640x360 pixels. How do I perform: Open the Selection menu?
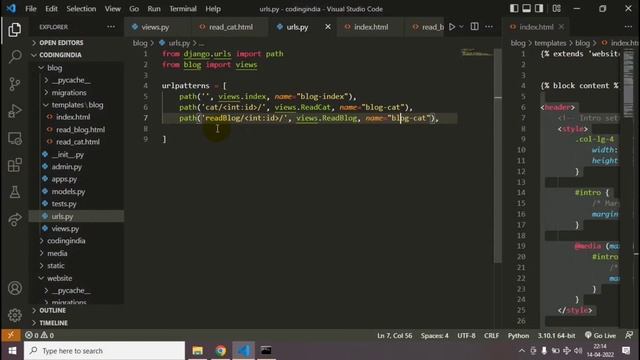coord(81,9)
